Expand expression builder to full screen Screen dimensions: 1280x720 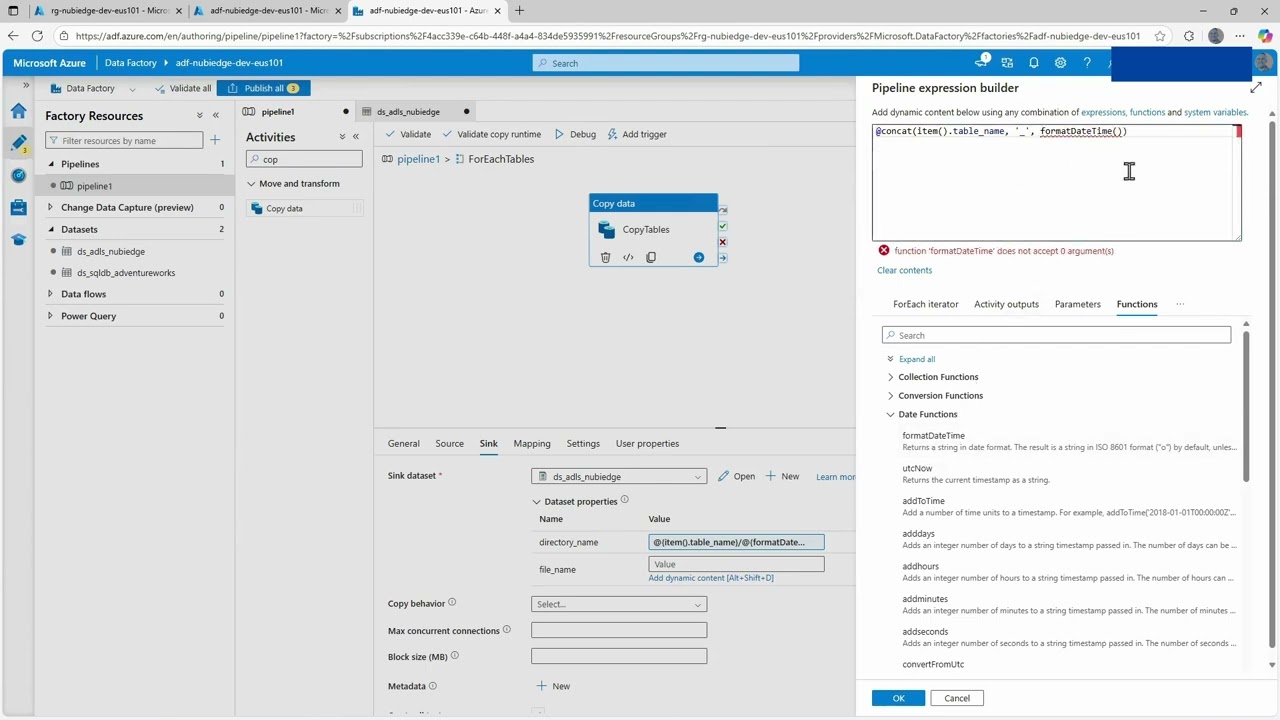1256,87
